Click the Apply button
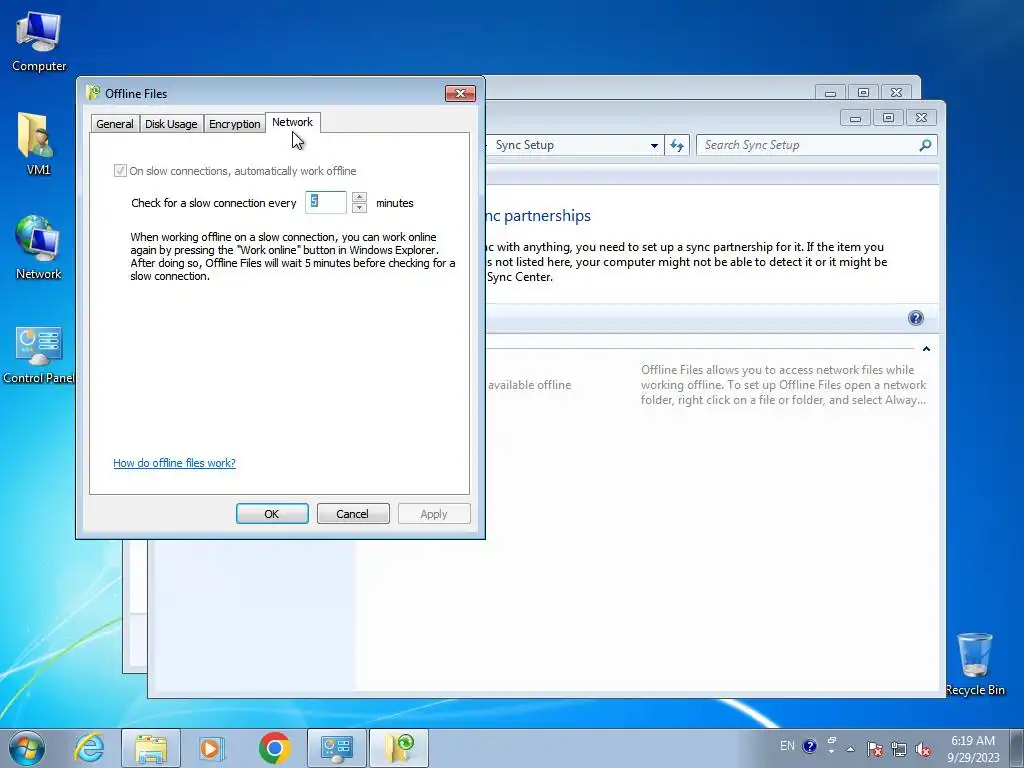The height and width of the screenshot is (768, 1024). point(434,514)
